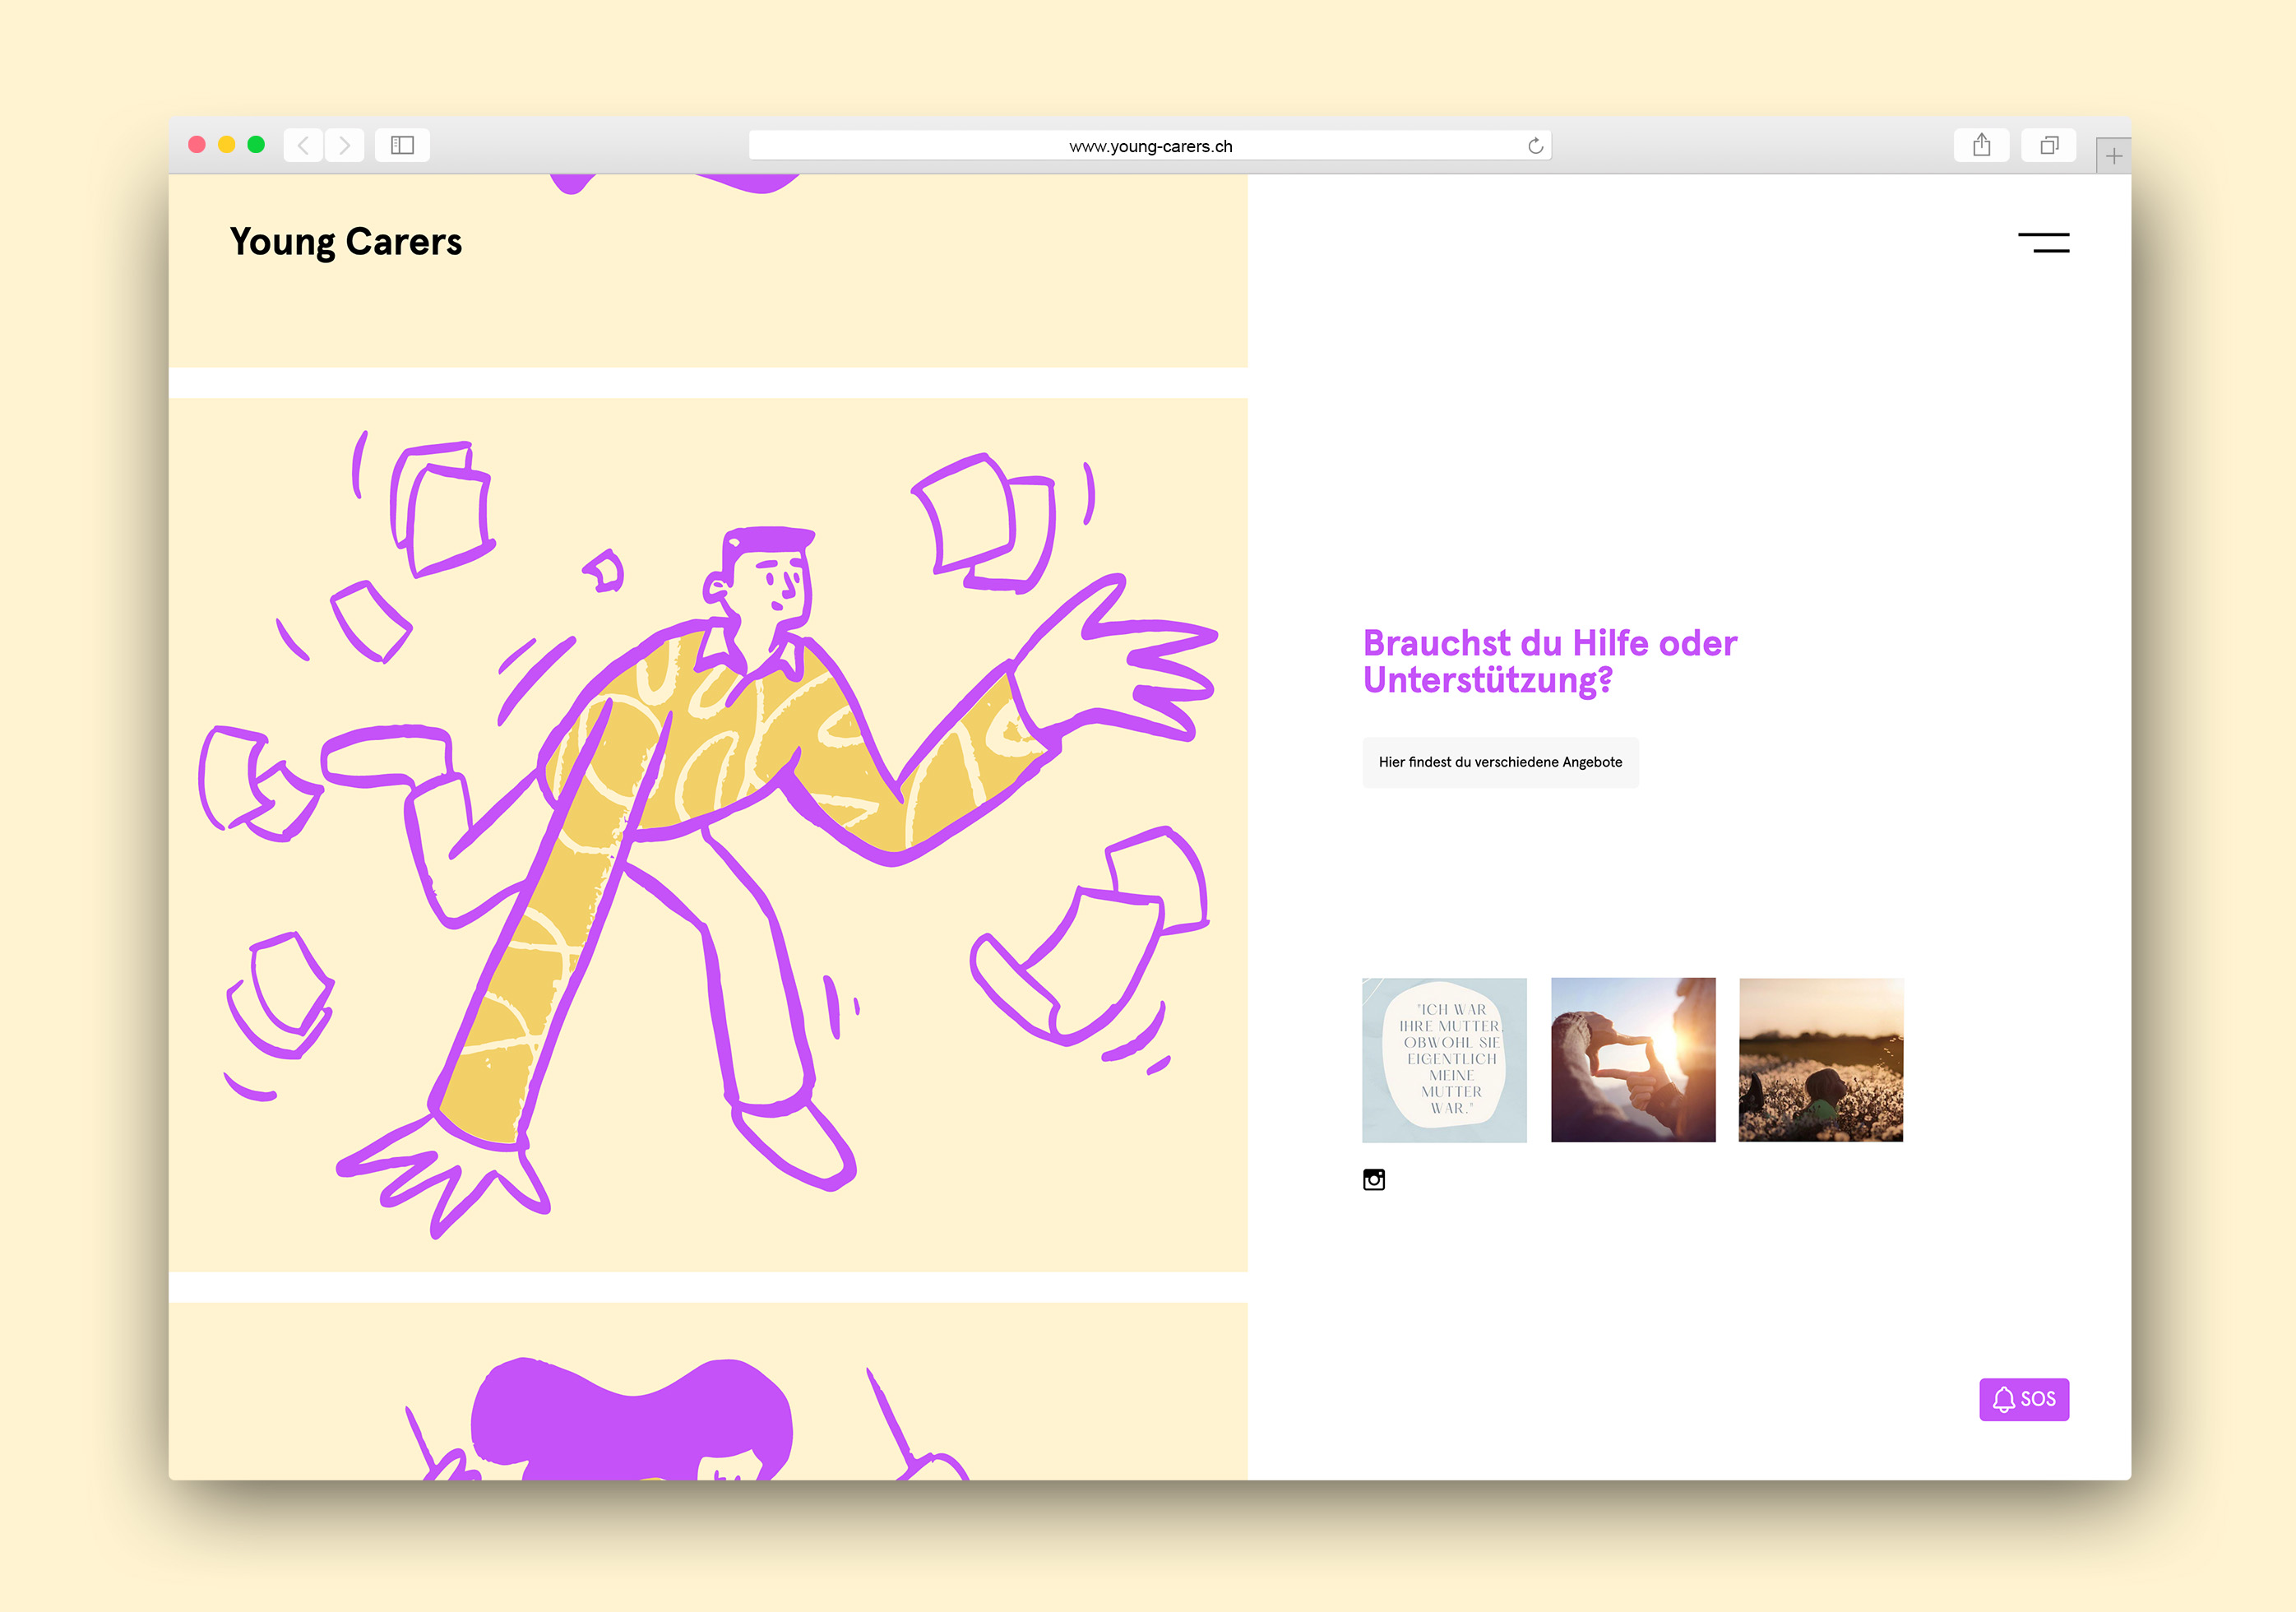
Task: Click the purple SOS bell button
Action: [x=2024, y=1399]
